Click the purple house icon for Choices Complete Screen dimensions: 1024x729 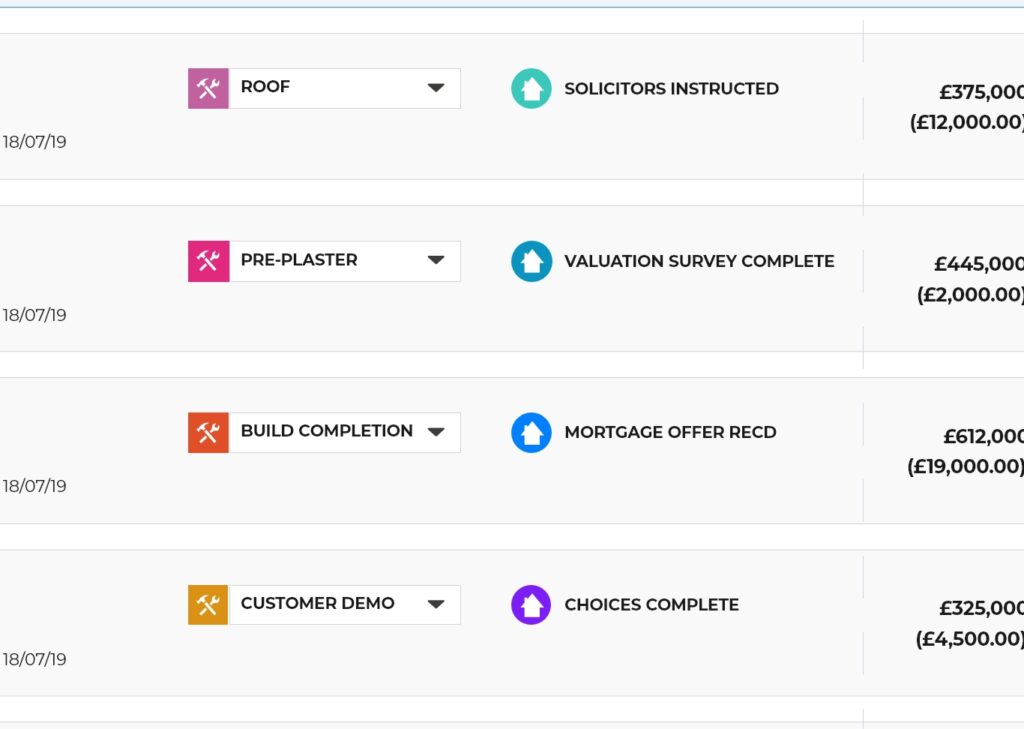point(531,605)
